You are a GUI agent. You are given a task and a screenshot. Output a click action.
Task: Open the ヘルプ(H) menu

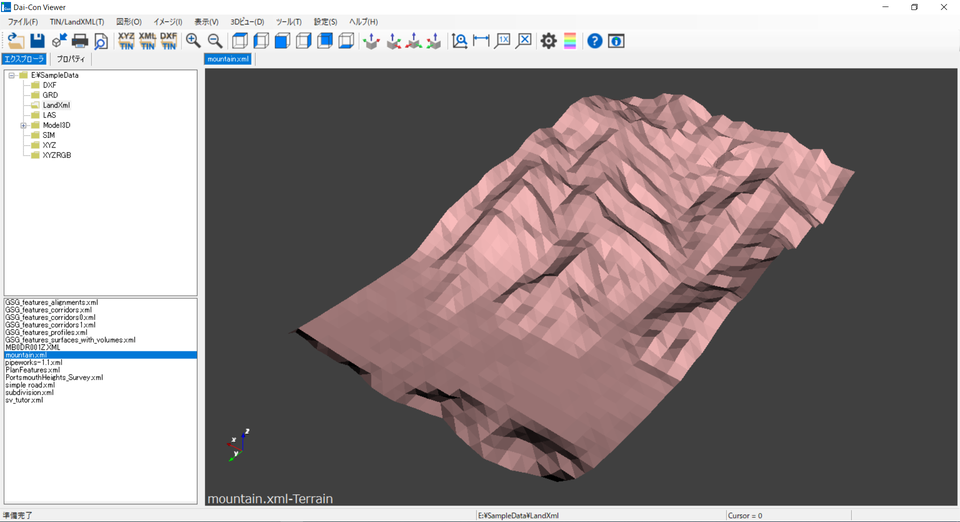pos(364,21)
